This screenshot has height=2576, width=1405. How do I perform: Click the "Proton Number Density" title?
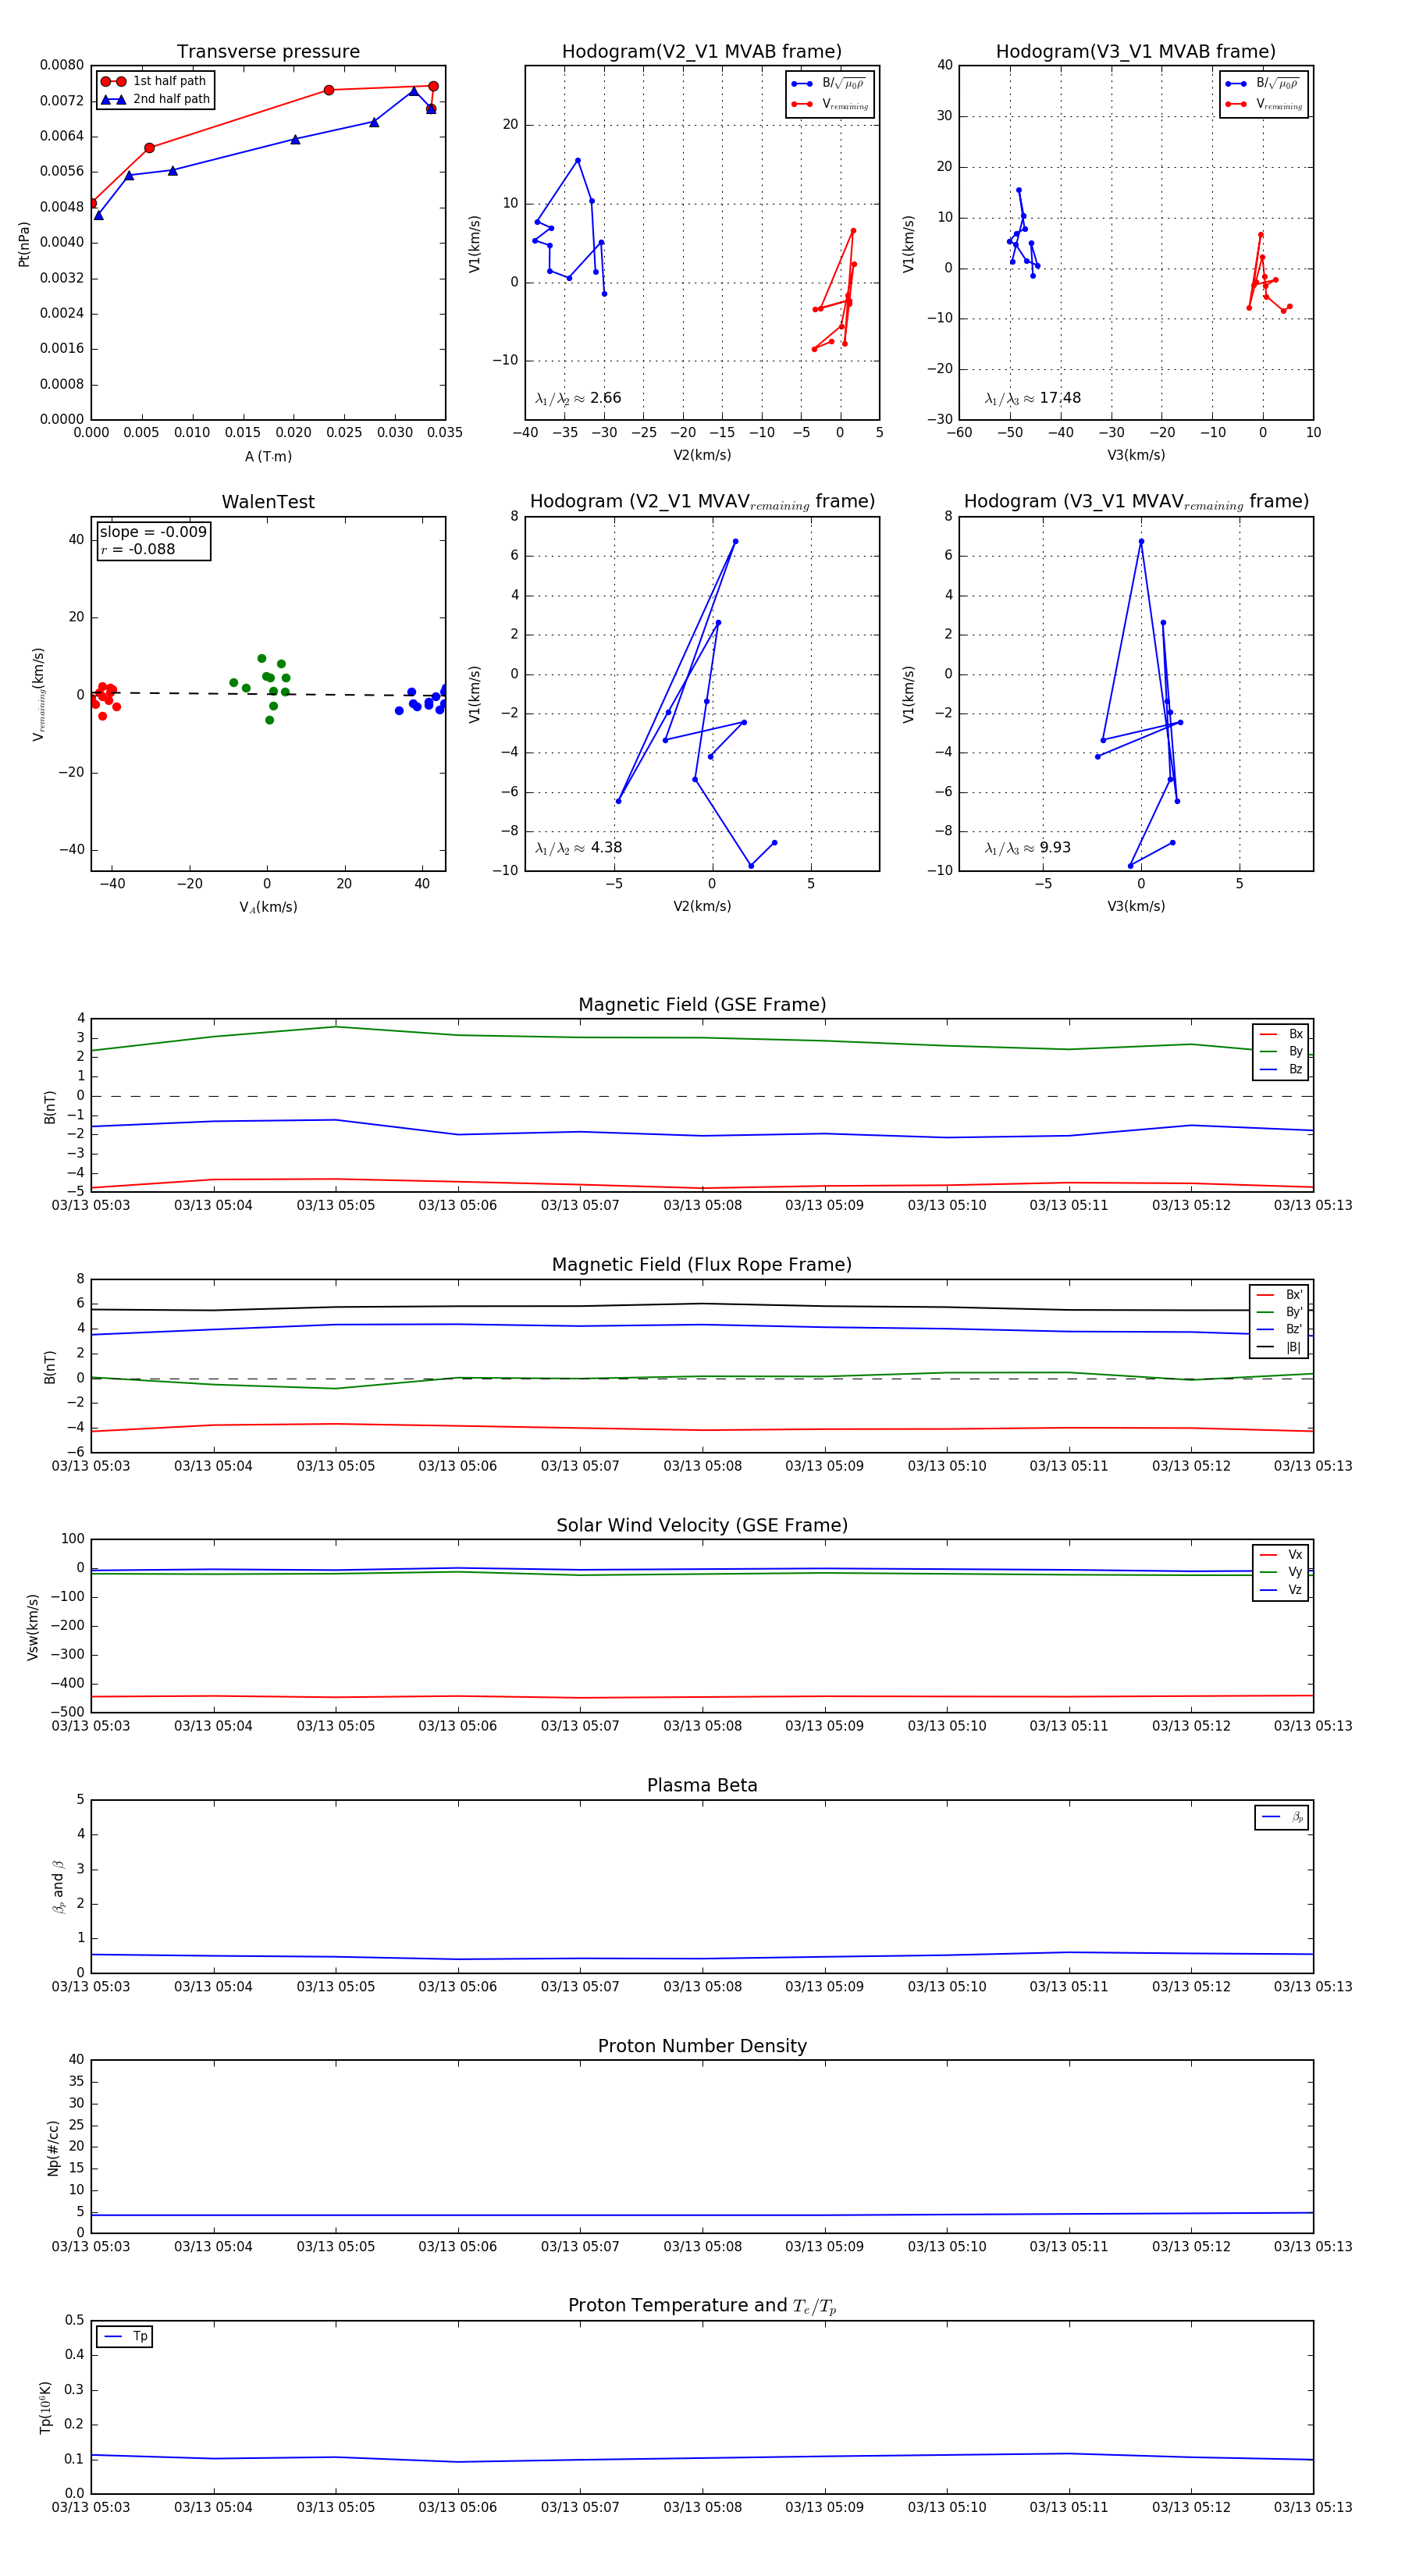point(702,2046)
